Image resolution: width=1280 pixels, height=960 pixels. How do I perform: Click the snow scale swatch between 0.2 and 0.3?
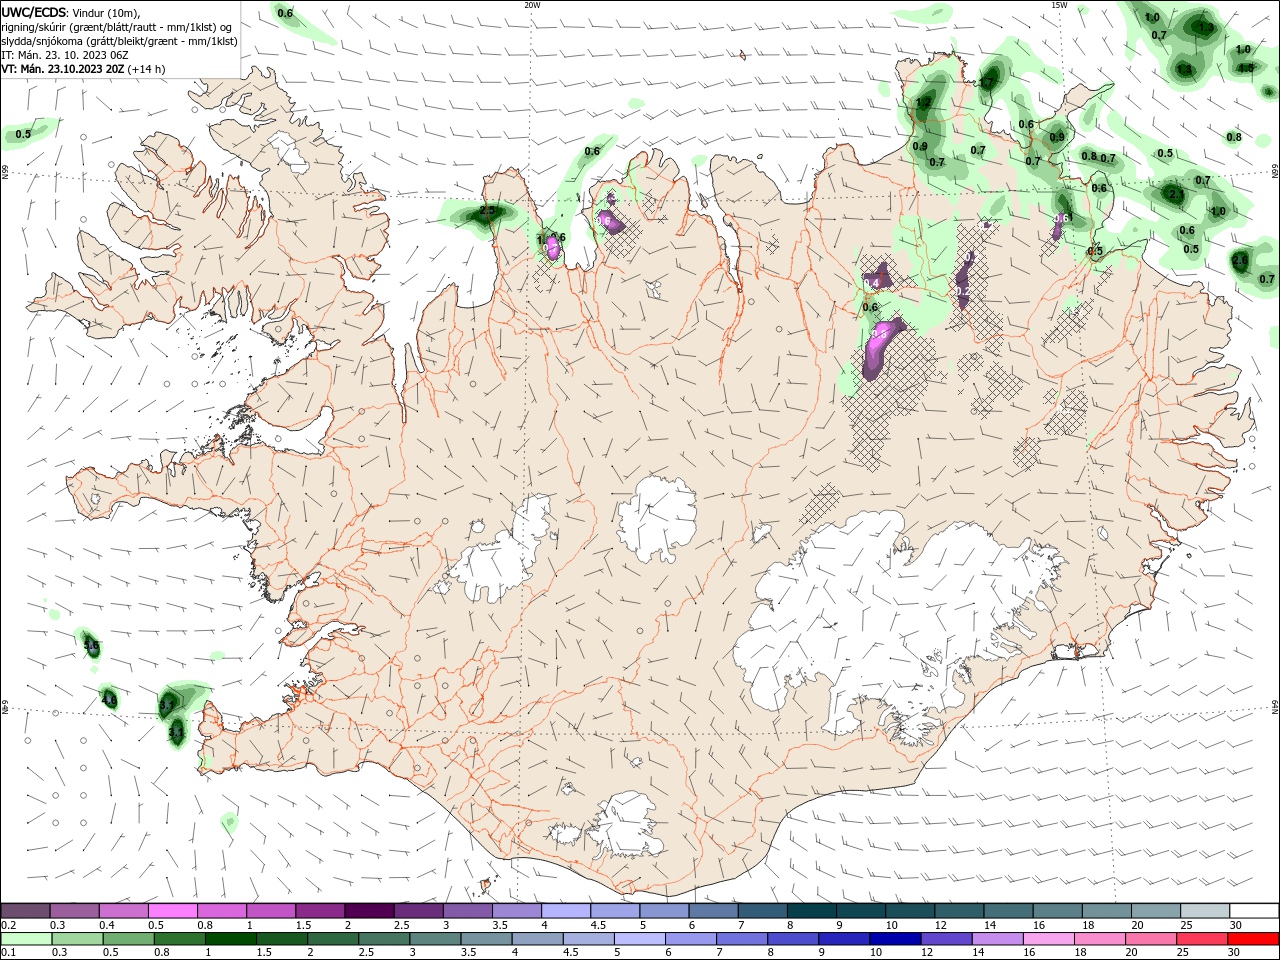click(26, 911)
